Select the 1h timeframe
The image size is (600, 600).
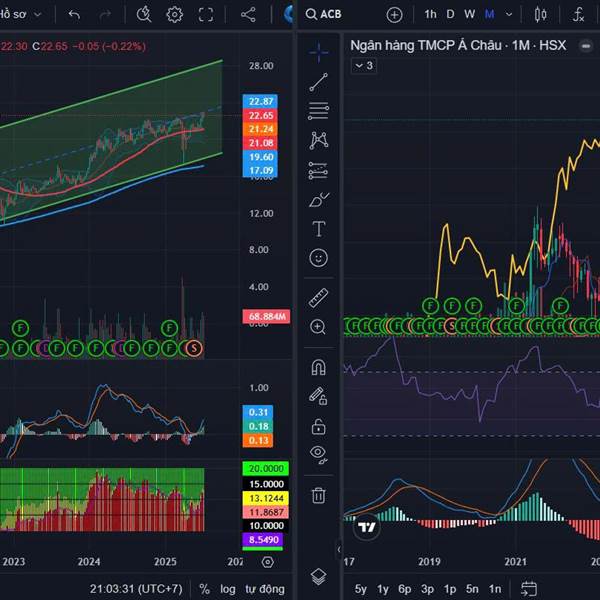click(430, 15)
